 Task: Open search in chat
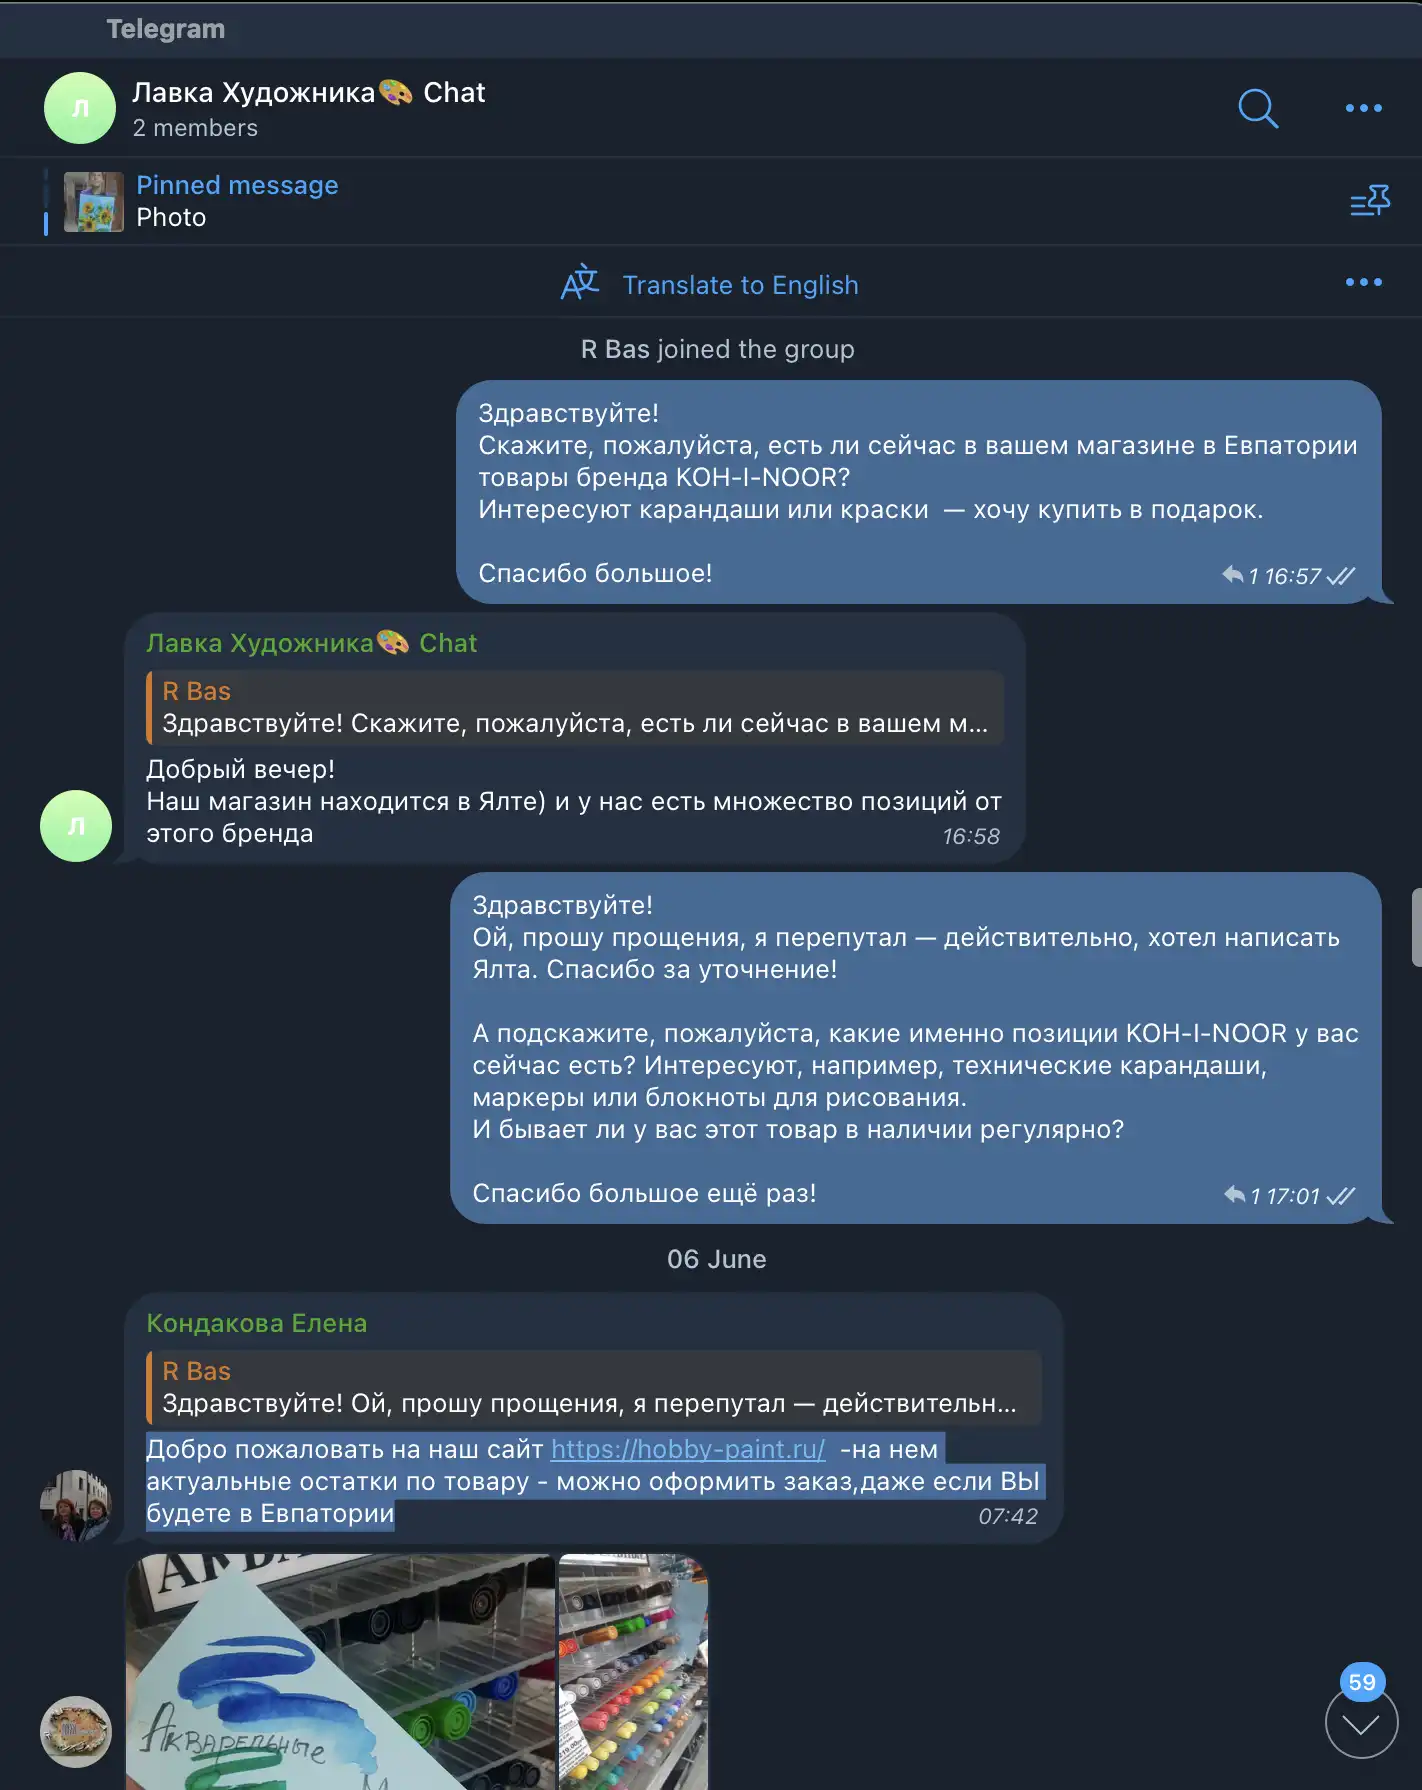click(x=1258, y=108)
